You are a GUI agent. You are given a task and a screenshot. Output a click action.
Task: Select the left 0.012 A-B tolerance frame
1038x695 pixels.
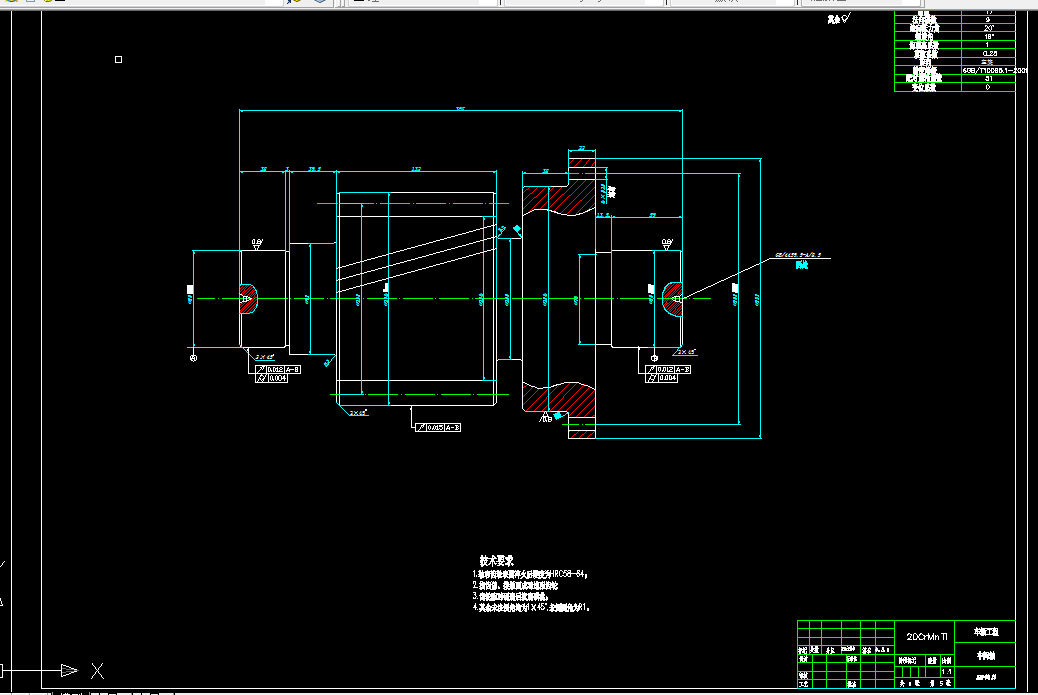[x=278, y=369]
